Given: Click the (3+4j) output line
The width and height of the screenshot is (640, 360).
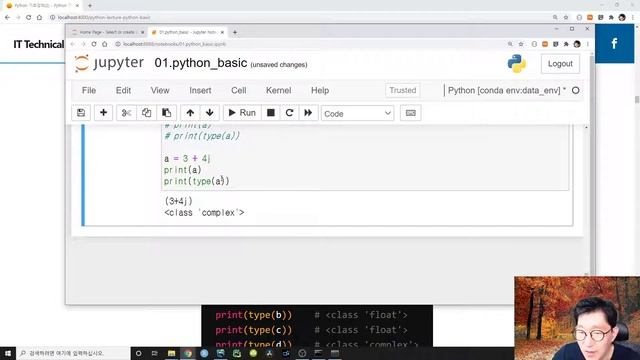Looking at the screenshot, I should pos(178,201).
